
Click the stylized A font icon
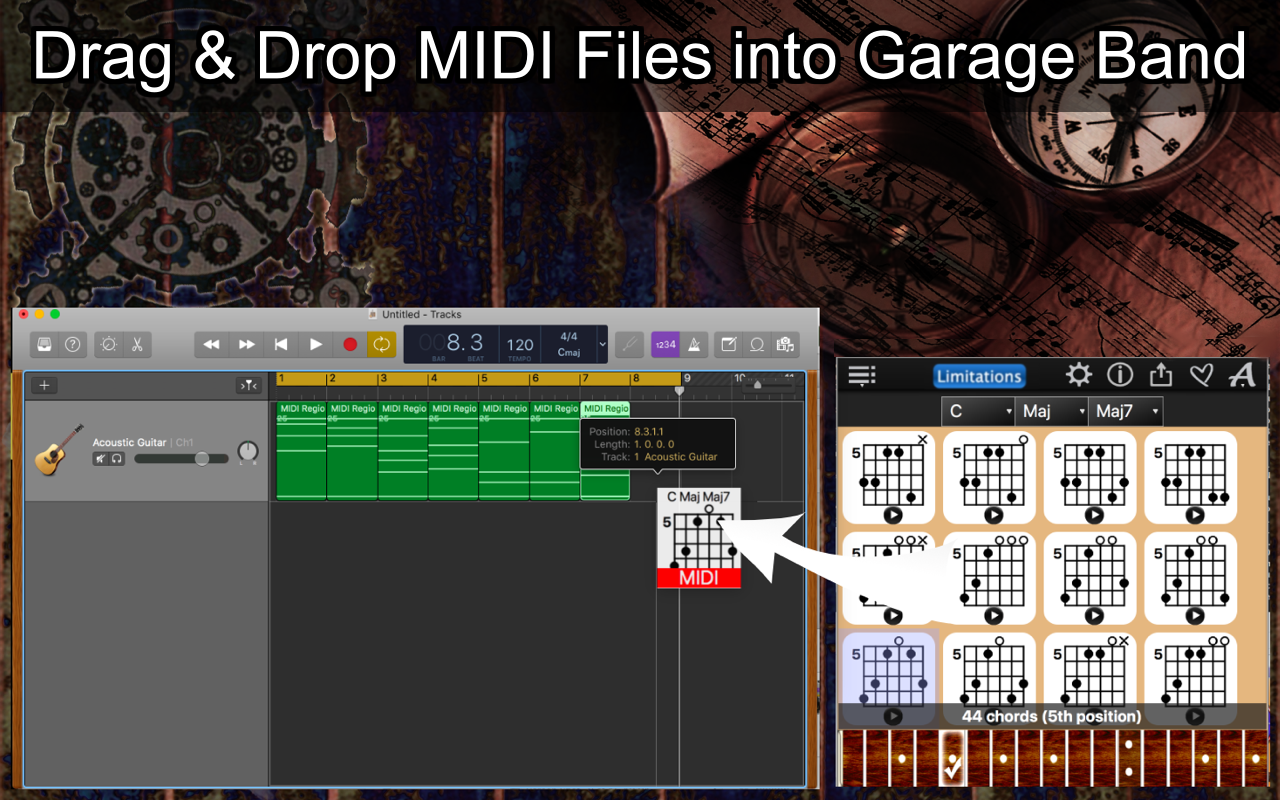pyautogui.click(x=1242, y=375)
